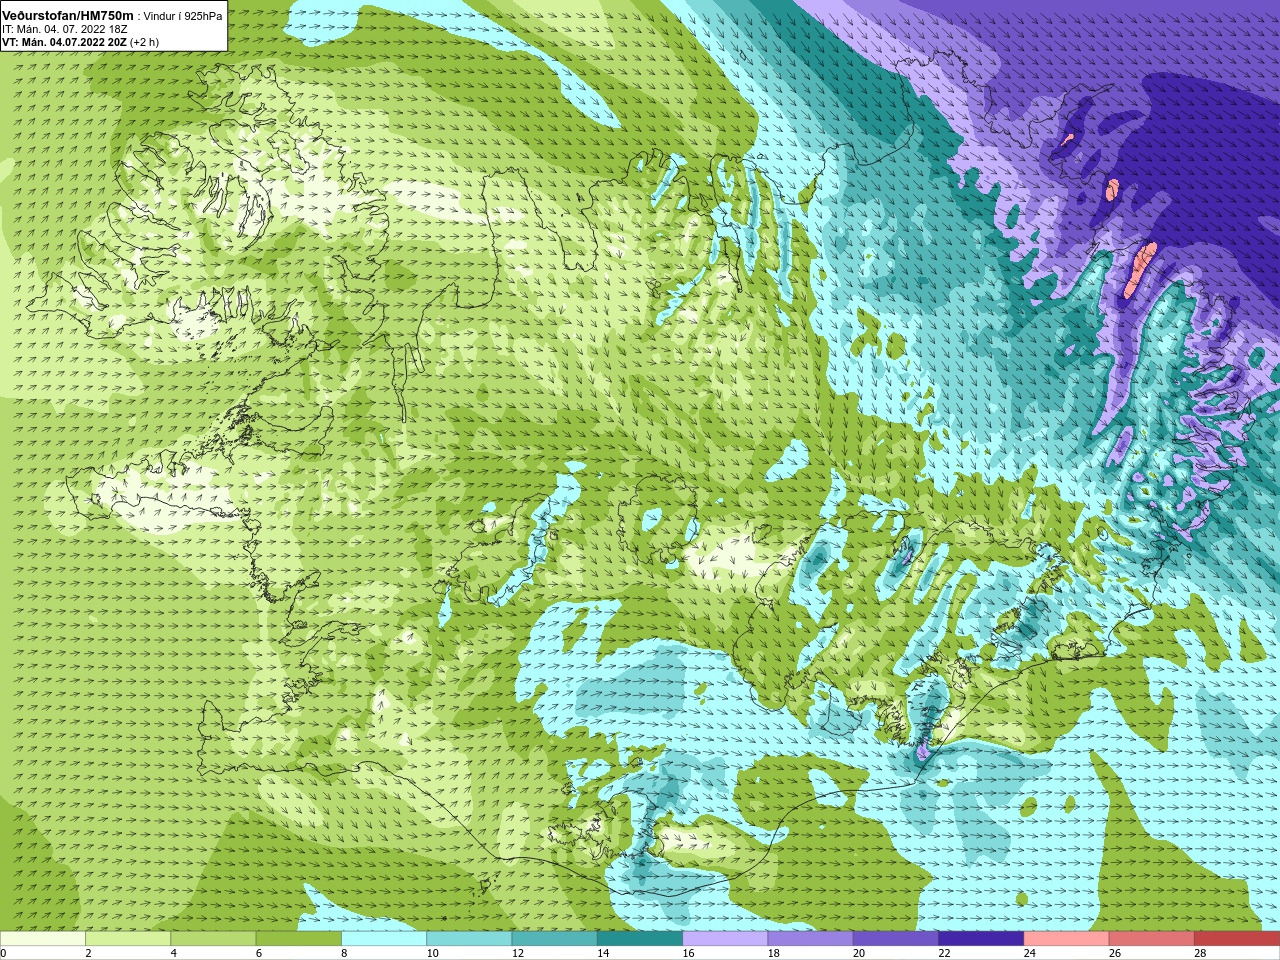
Task: Click the legend scale label '18'
Action: (x=774, y=953)
